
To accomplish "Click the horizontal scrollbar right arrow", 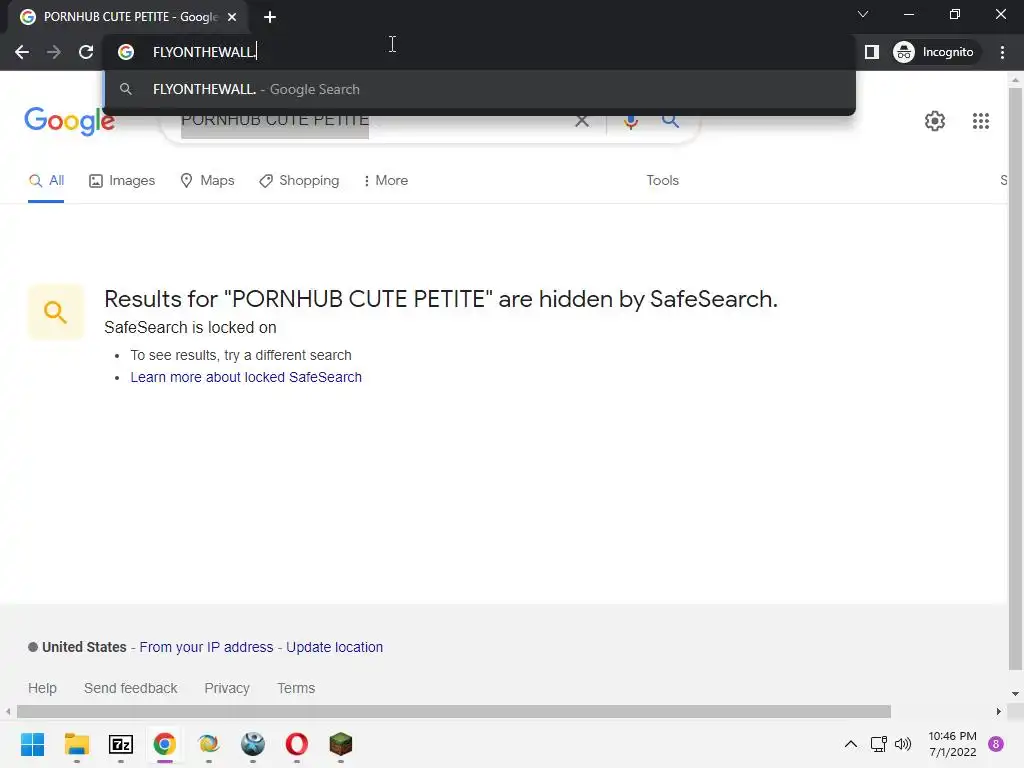I will 999,712.
